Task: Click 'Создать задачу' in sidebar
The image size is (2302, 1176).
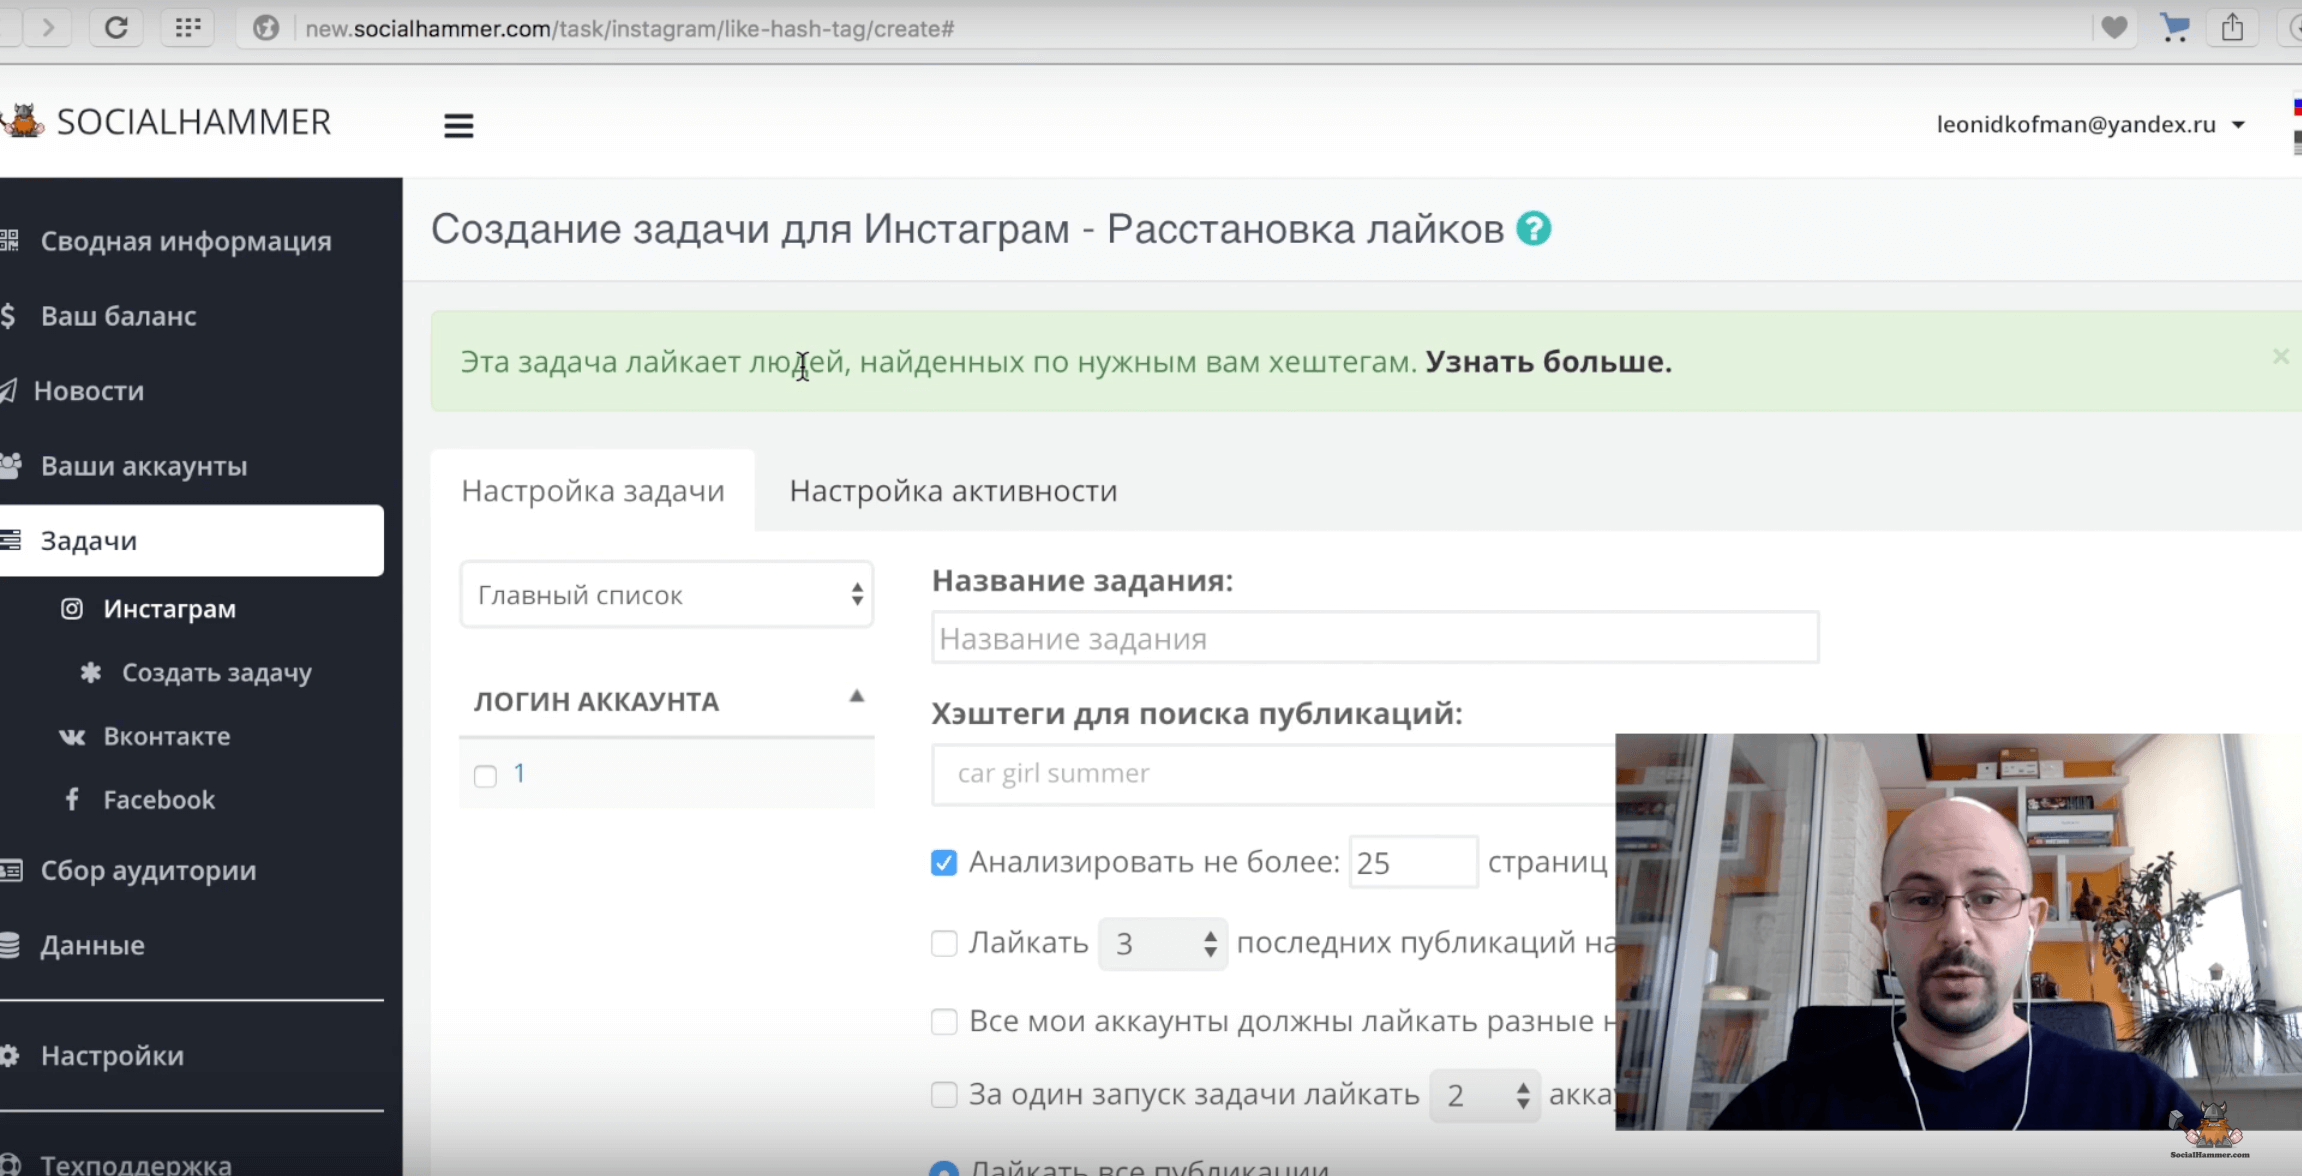Action: (216, 672)
